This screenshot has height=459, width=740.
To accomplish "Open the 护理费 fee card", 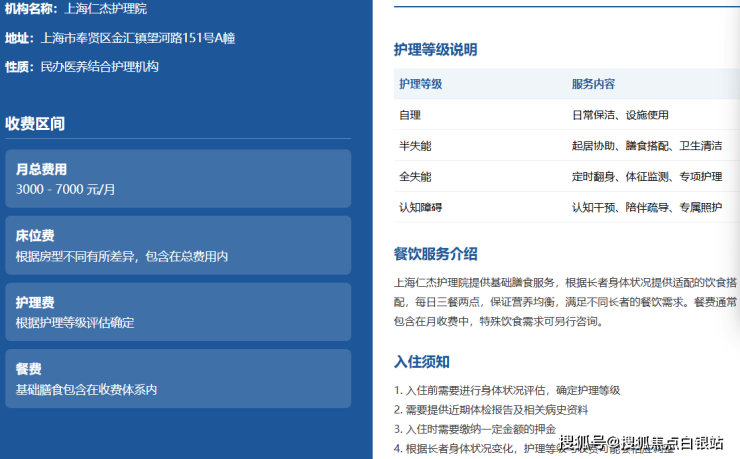I will click(x=178, y=312).
